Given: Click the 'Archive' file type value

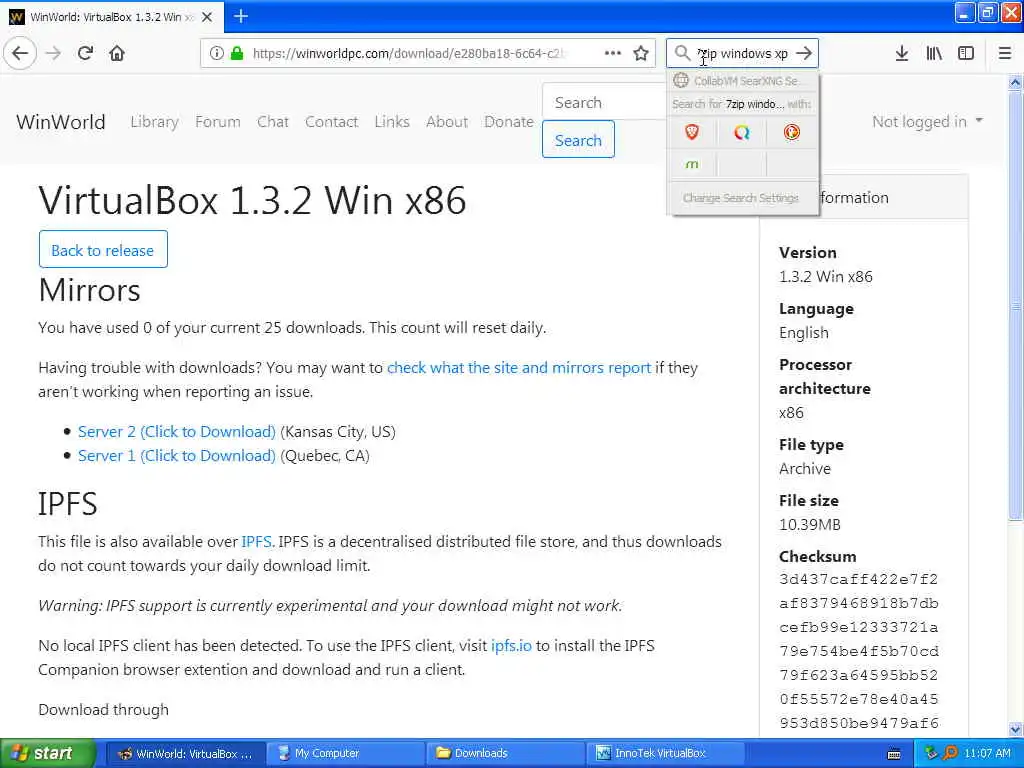Looking at the screenshot, I should pos(805,469).
